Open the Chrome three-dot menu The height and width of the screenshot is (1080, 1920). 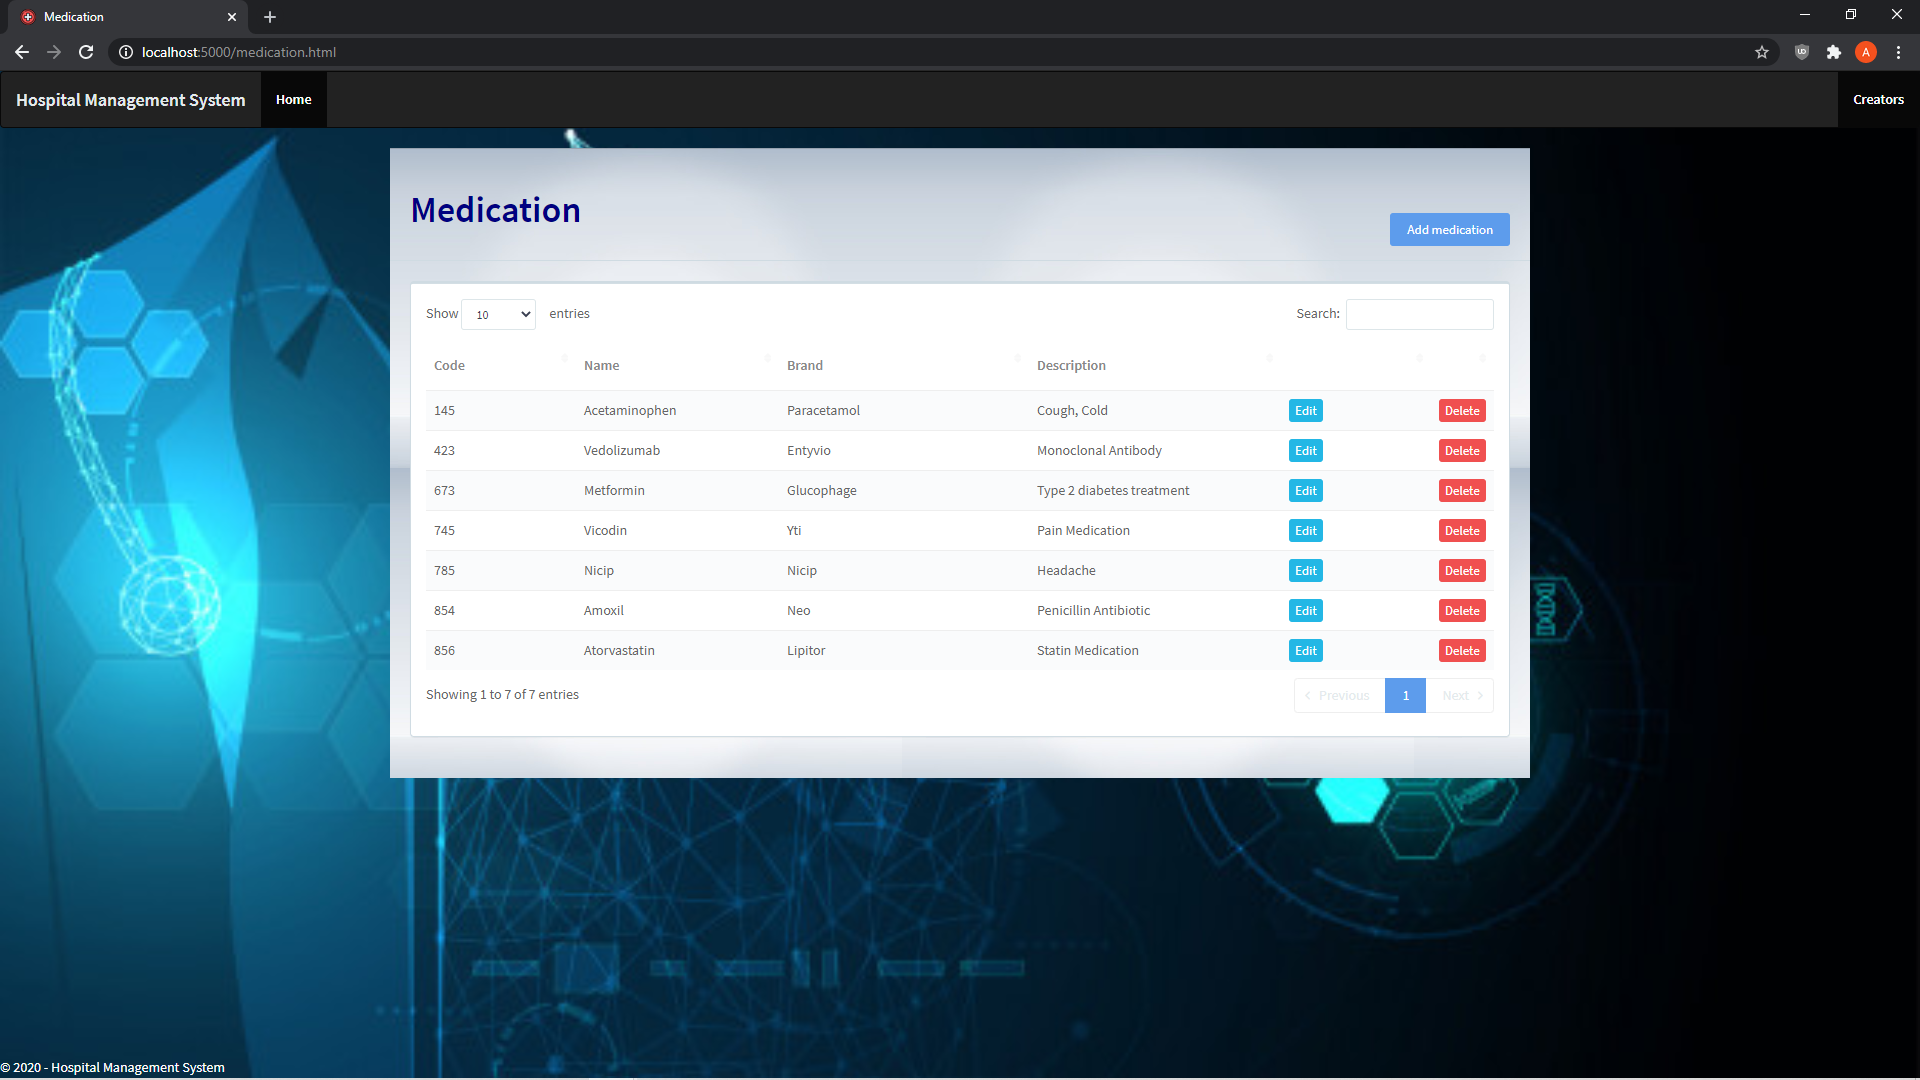pos(1898,52)
